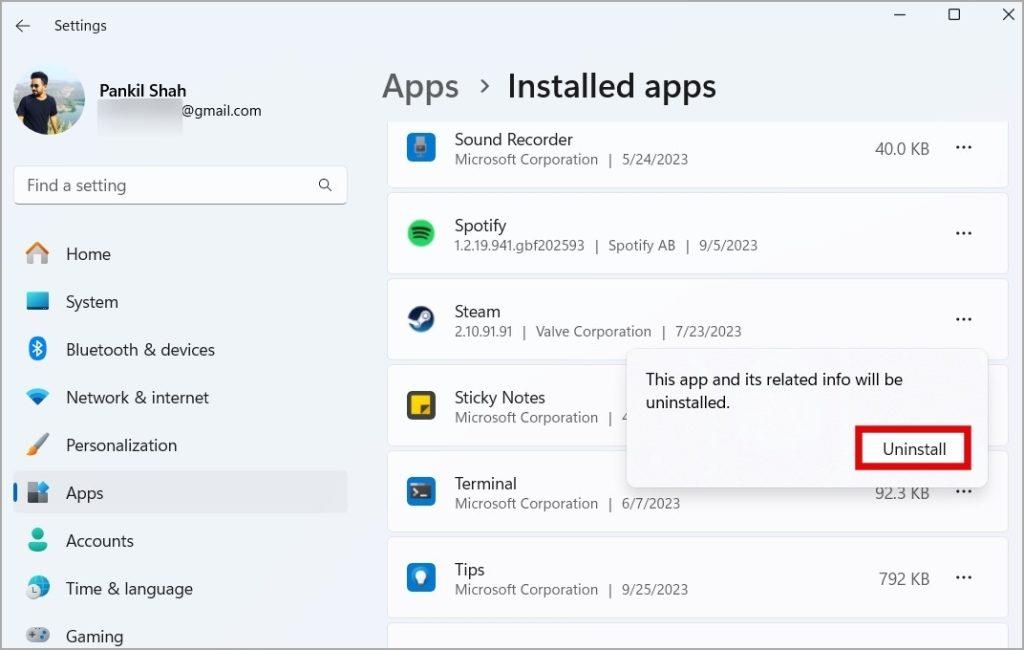Open Accounts settings

[180, 541]
